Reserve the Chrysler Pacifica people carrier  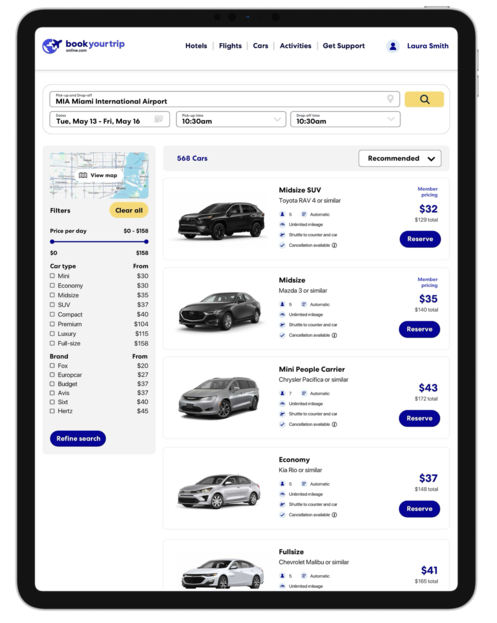click(x=420, y=419)
